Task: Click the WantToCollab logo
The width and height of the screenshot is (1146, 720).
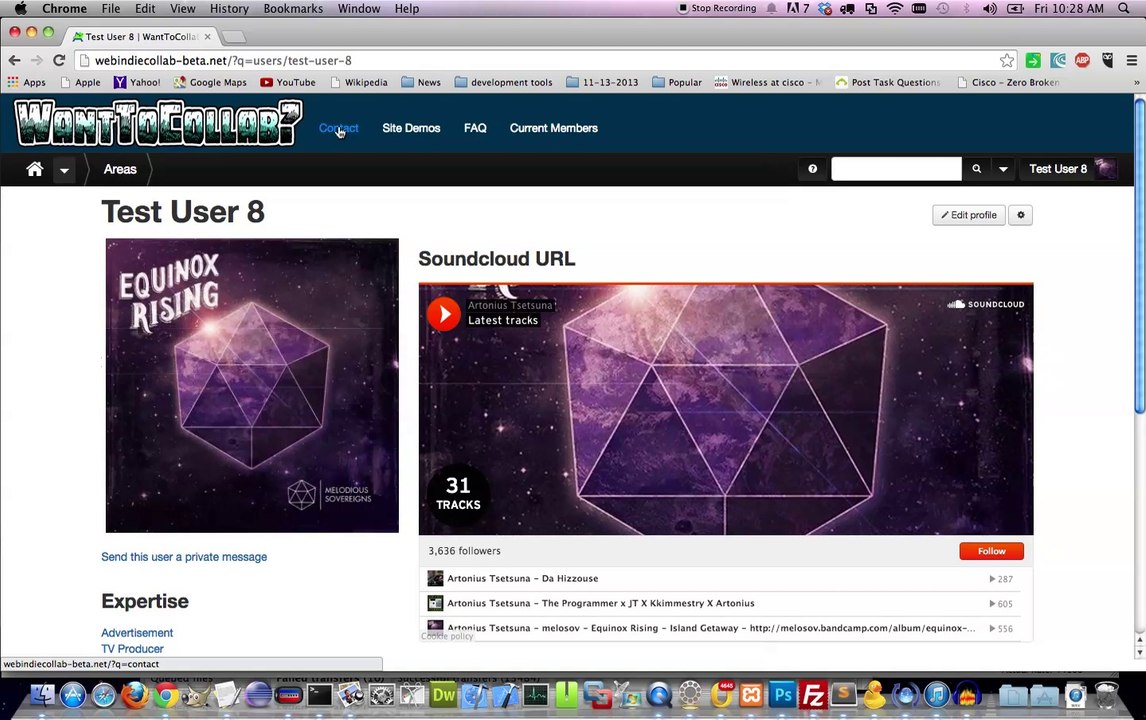Action: click(x=158, y=122)
